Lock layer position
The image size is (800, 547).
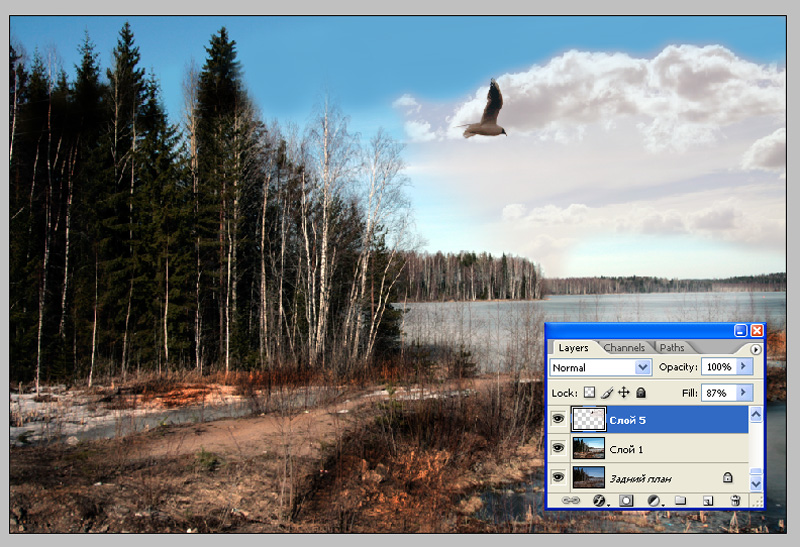coord(623,392)
